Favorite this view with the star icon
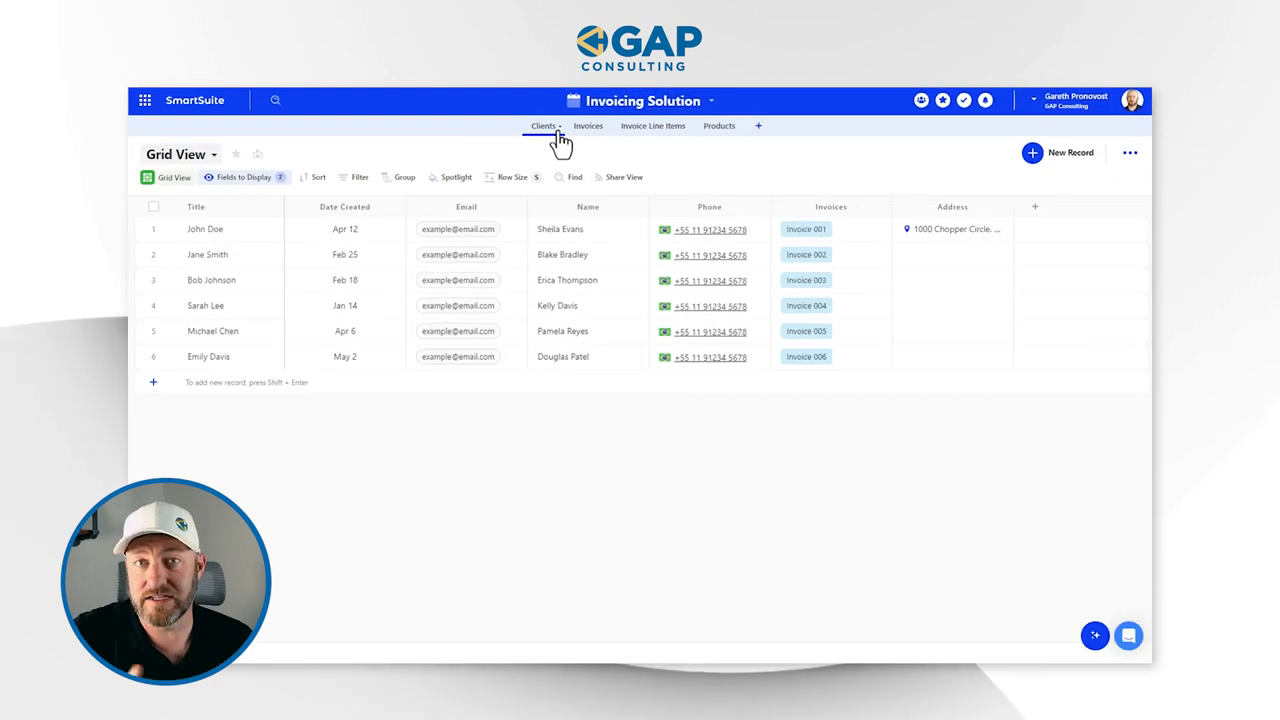The image size is (1280, 720). pyautogui.click(x=236, y=154)
